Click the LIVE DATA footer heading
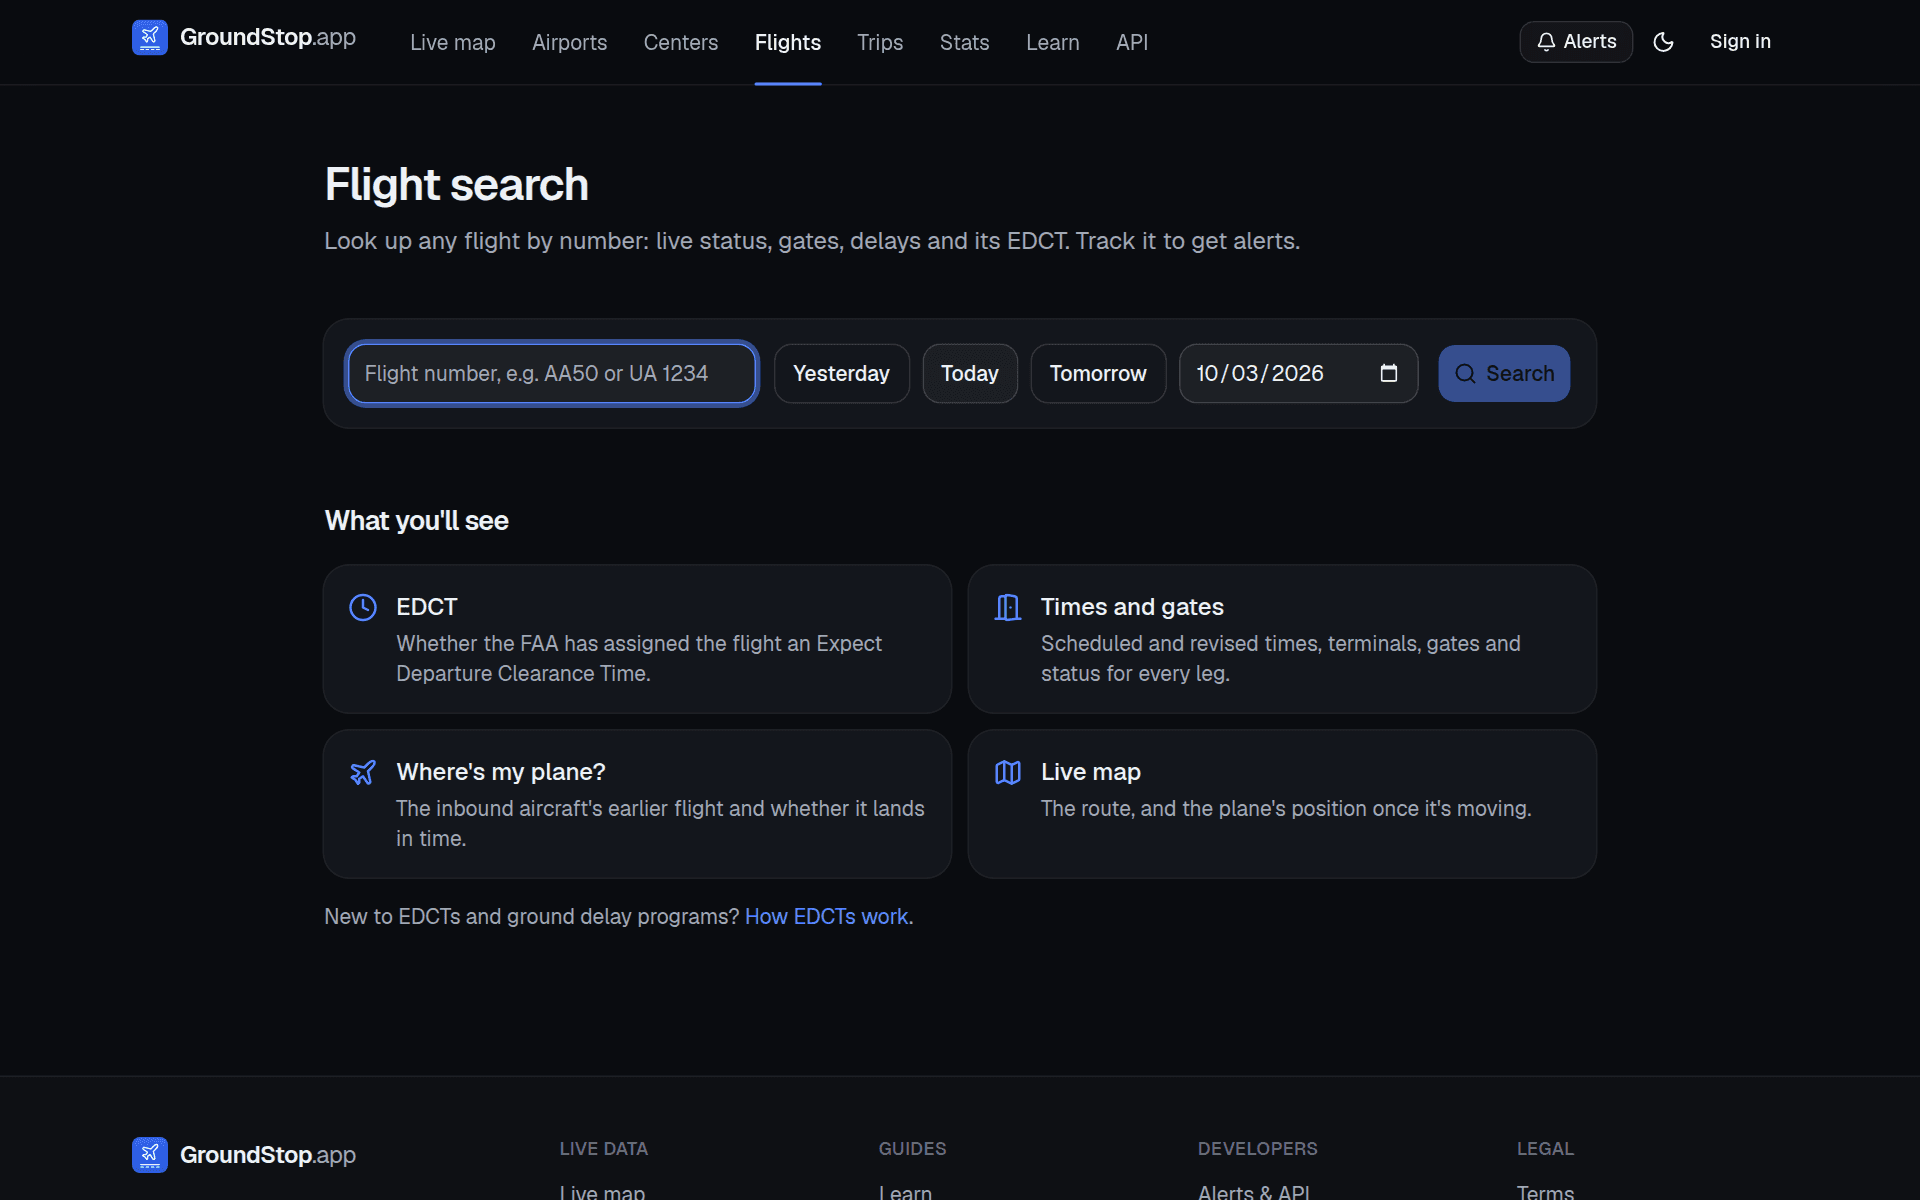1920x1200 pixels. (x=604, y=1149)
